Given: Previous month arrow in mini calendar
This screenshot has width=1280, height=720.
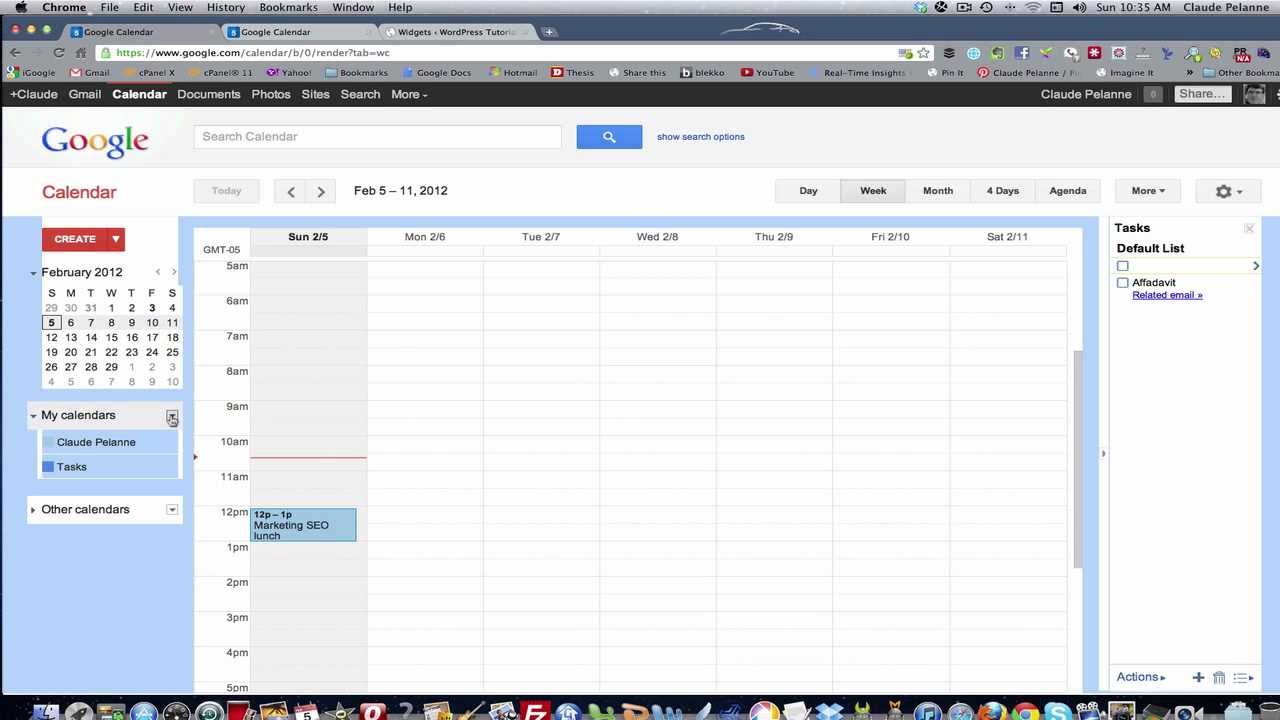Looking at the screenshot, I should [x=158, y=272].
